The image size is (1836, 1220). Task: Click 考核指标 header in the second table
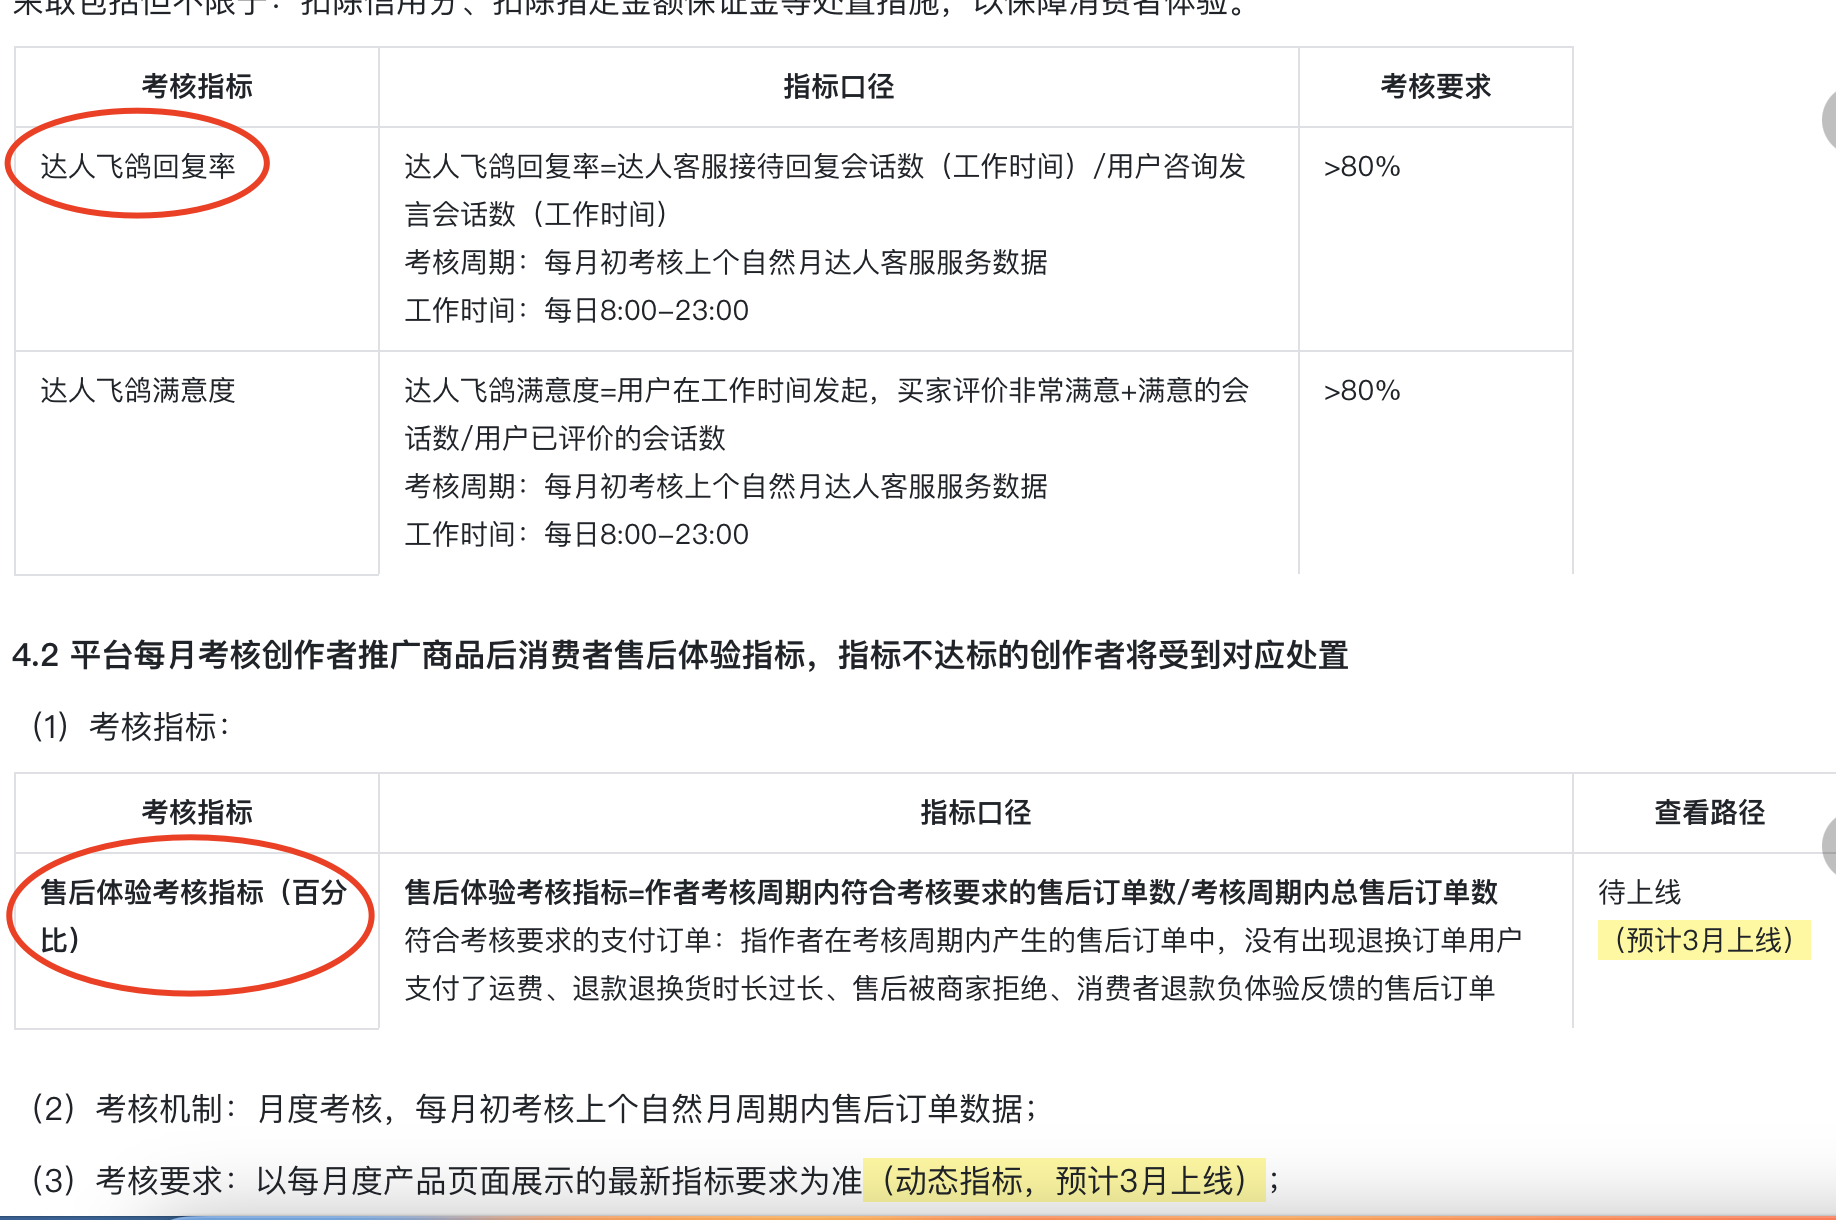197,813
